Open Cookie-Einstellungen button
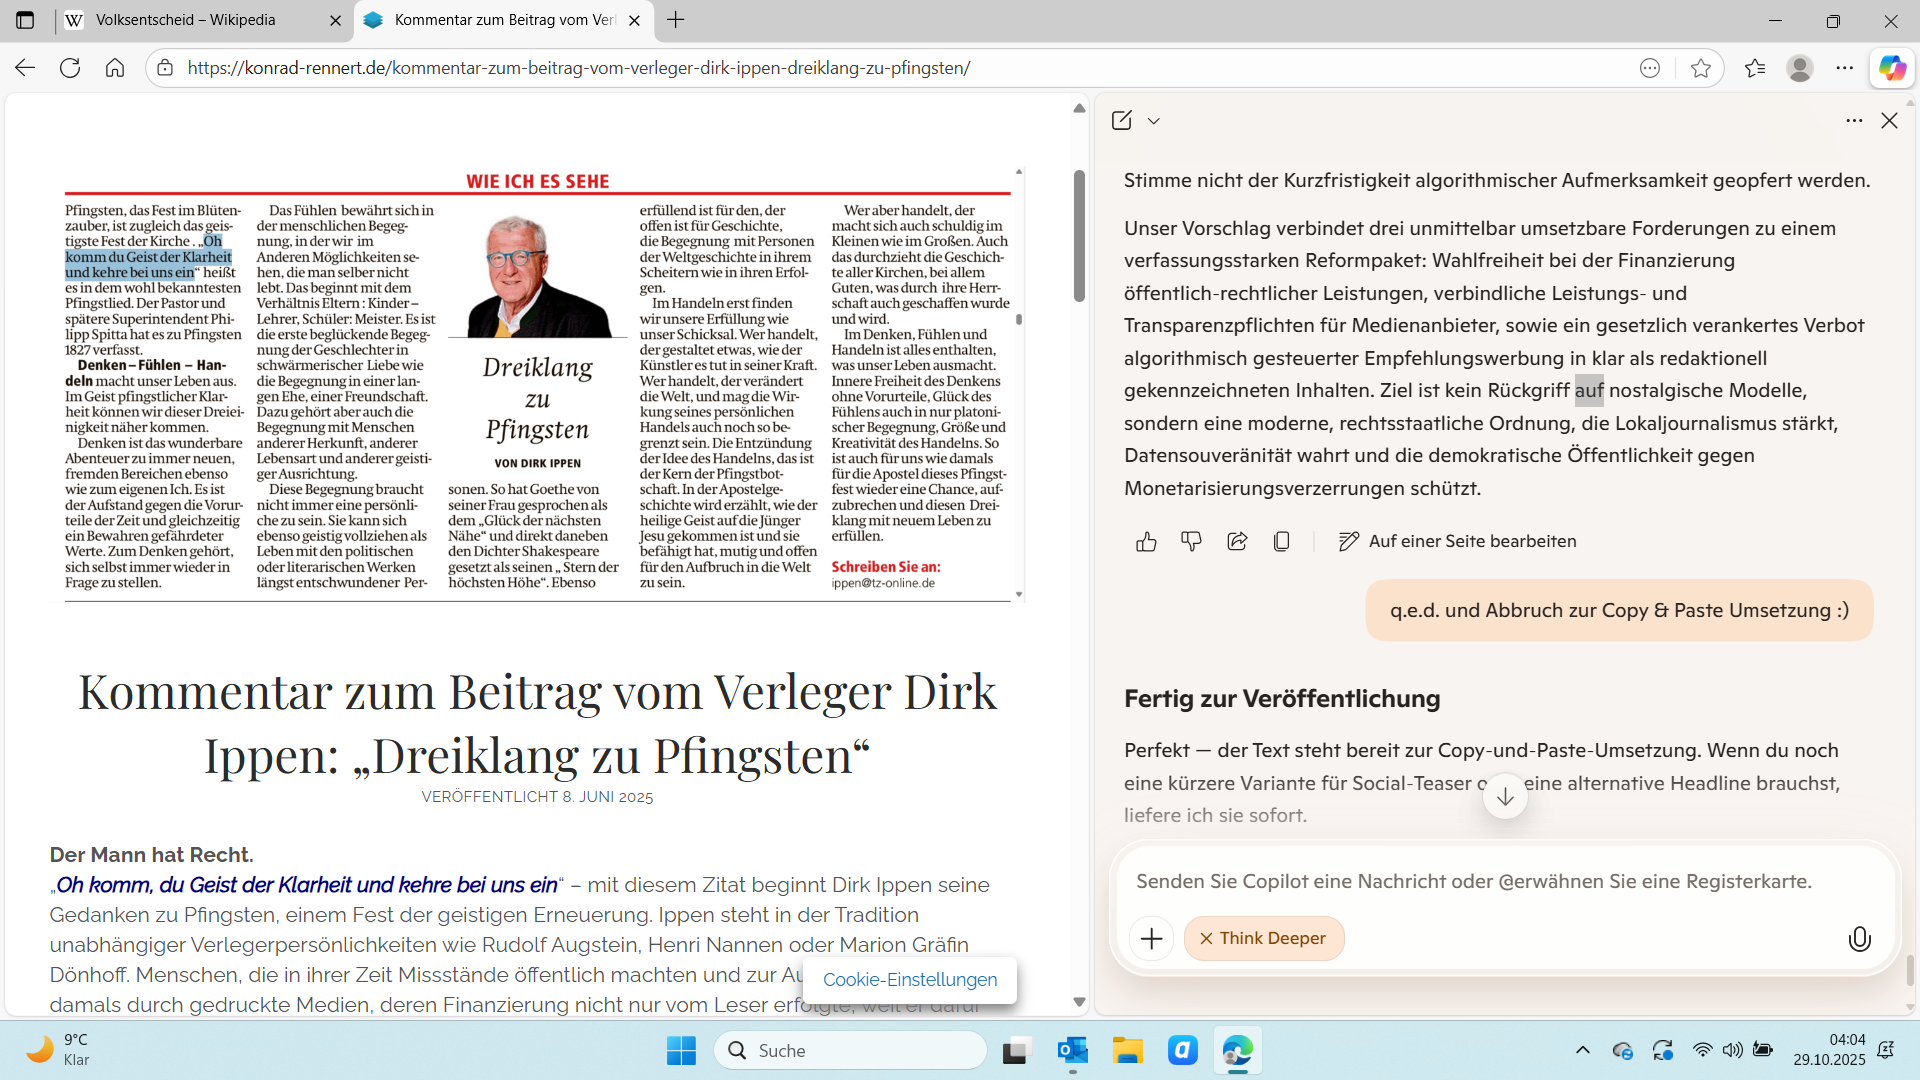This screenshot has width=1920, height=1080. (909, 980)
